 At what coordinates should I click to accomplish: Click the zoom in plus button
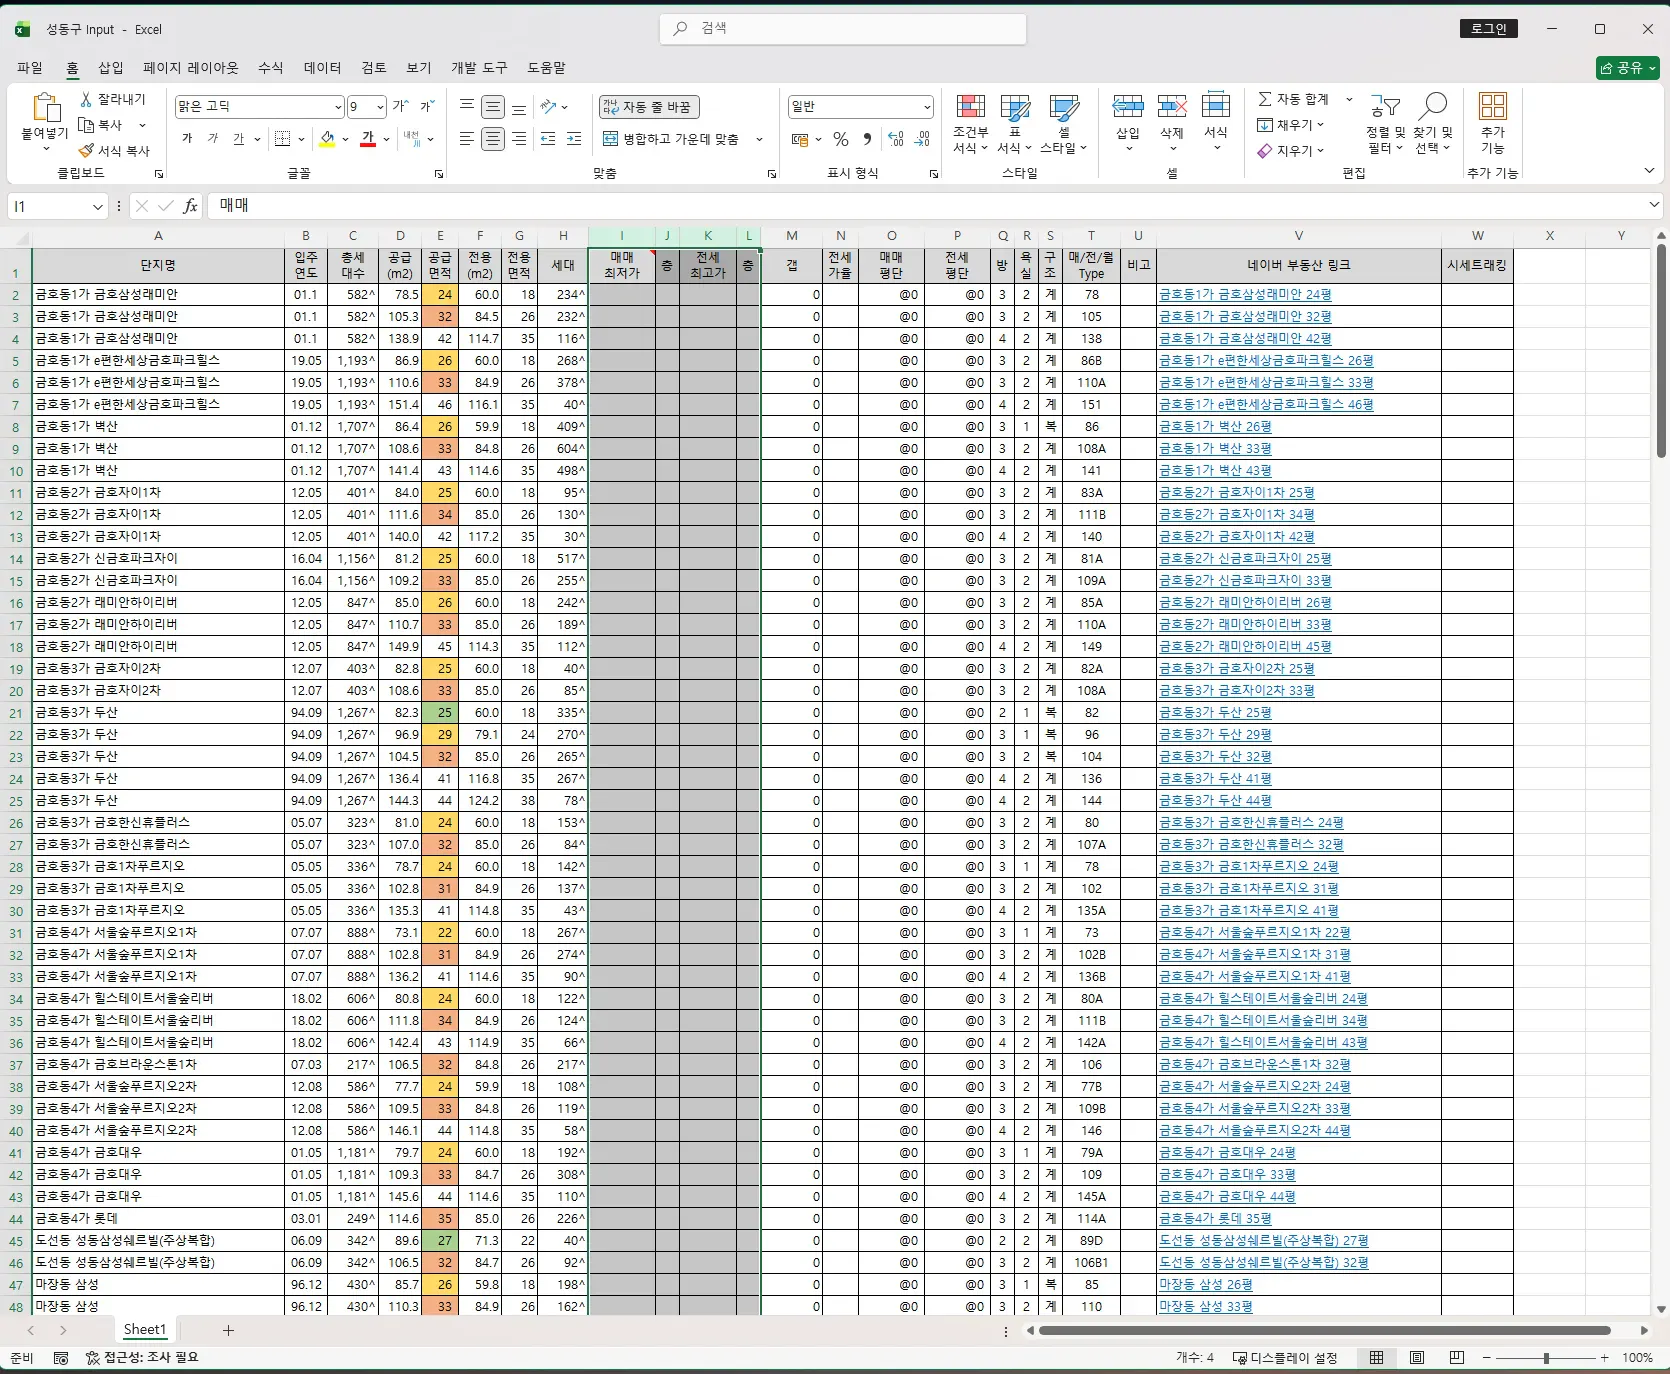coord(1604,1358)
